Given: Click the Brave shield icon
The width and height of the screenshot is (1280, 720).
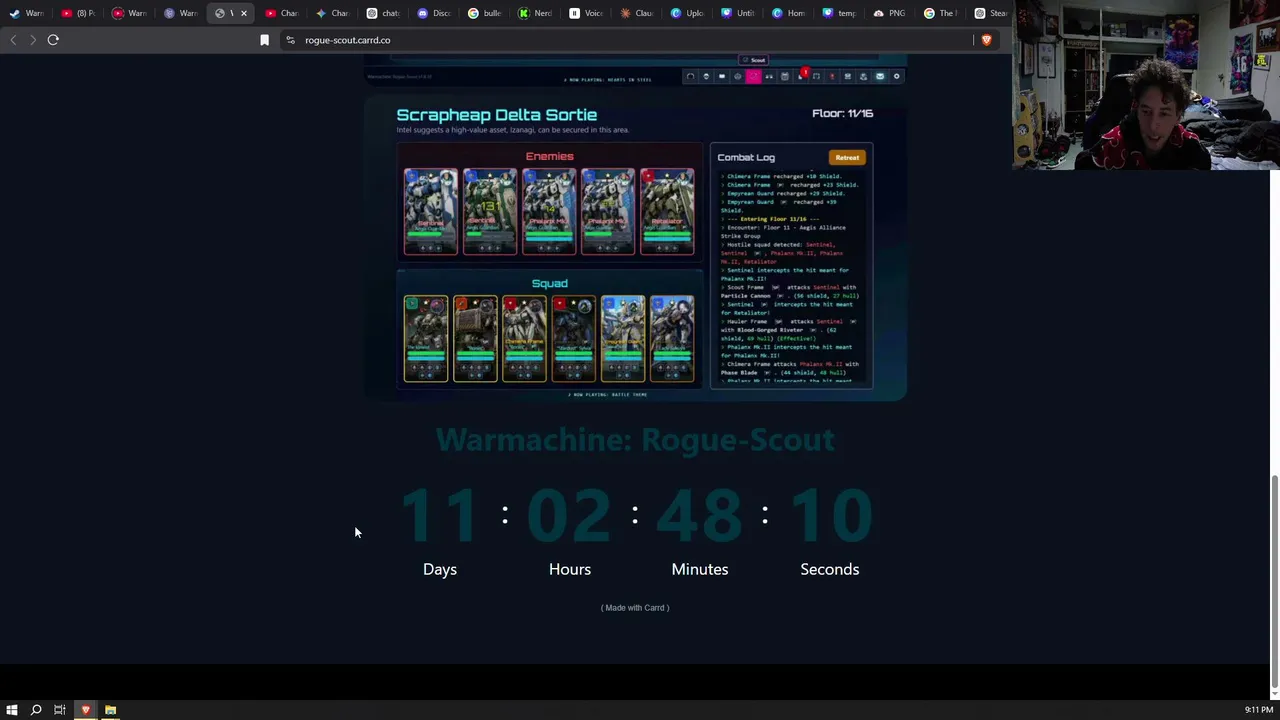Looking at the screenshot, I should tap(986, 40).
